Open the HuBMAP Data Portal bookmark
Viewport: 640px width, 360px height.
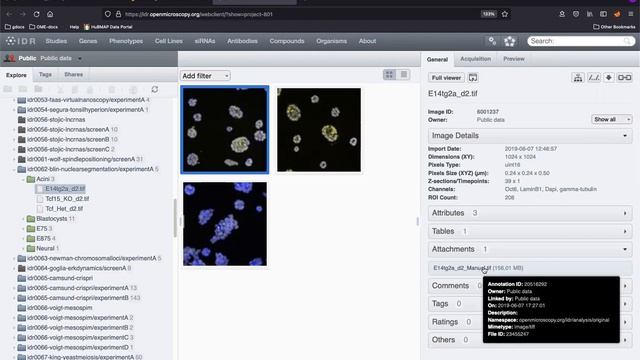tap(108, 27)
